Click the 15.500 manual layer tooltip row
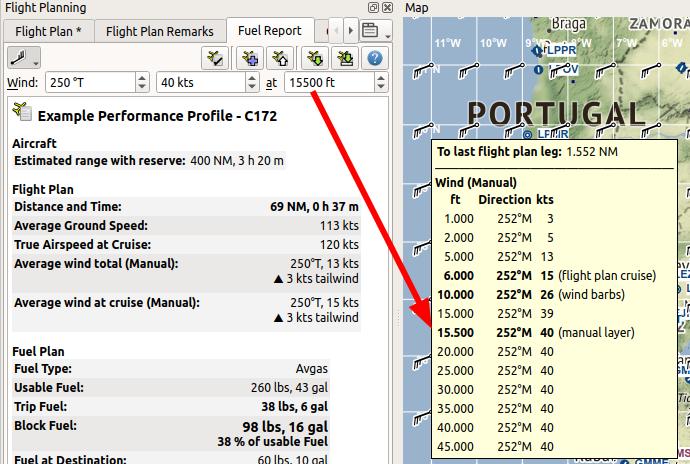Image resolution: width=690 pixels, height=464 pixels. pyautogui.click(x=536, y=332)
